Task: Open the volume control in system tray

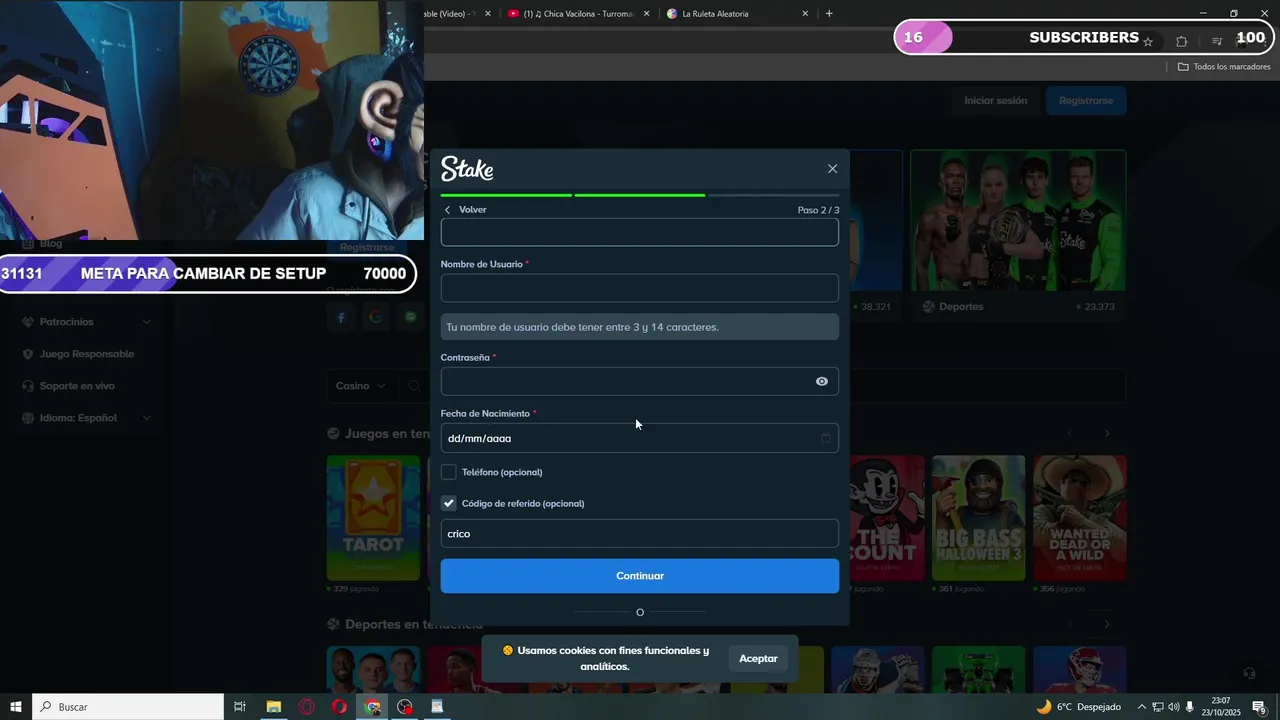Action: 1173,707
